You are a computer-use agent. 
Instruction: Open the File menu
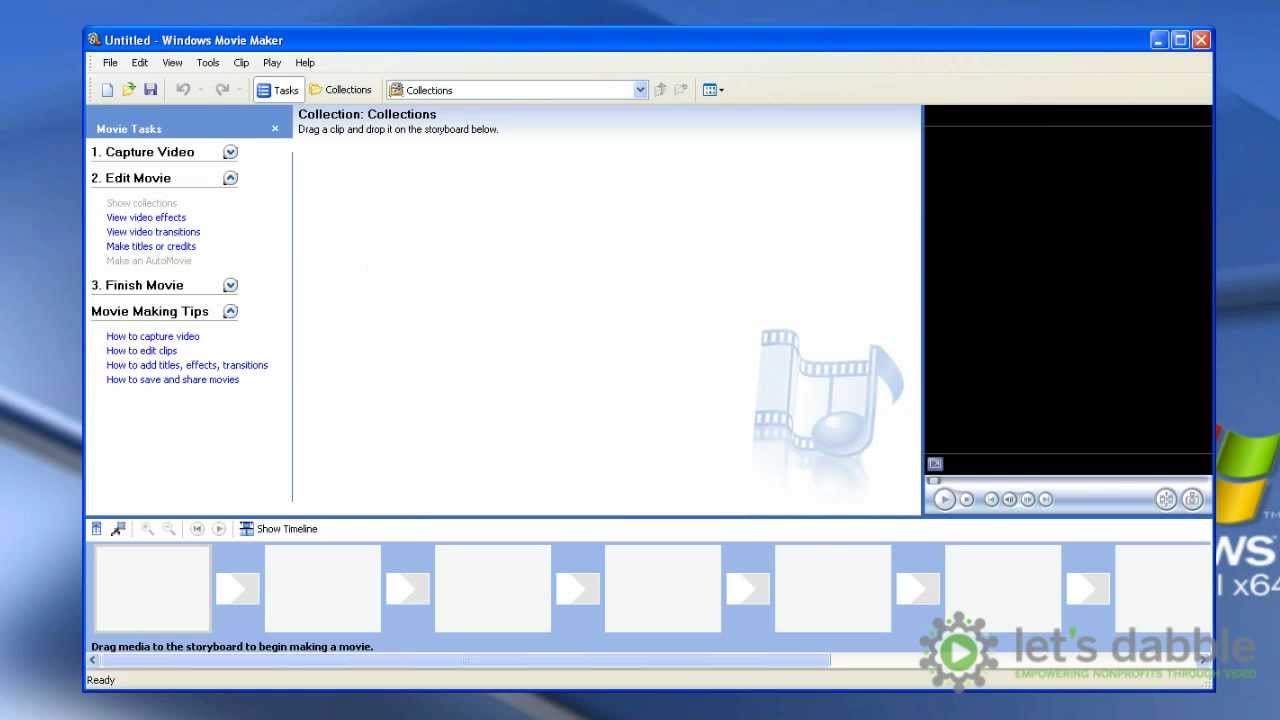(110, 63)
